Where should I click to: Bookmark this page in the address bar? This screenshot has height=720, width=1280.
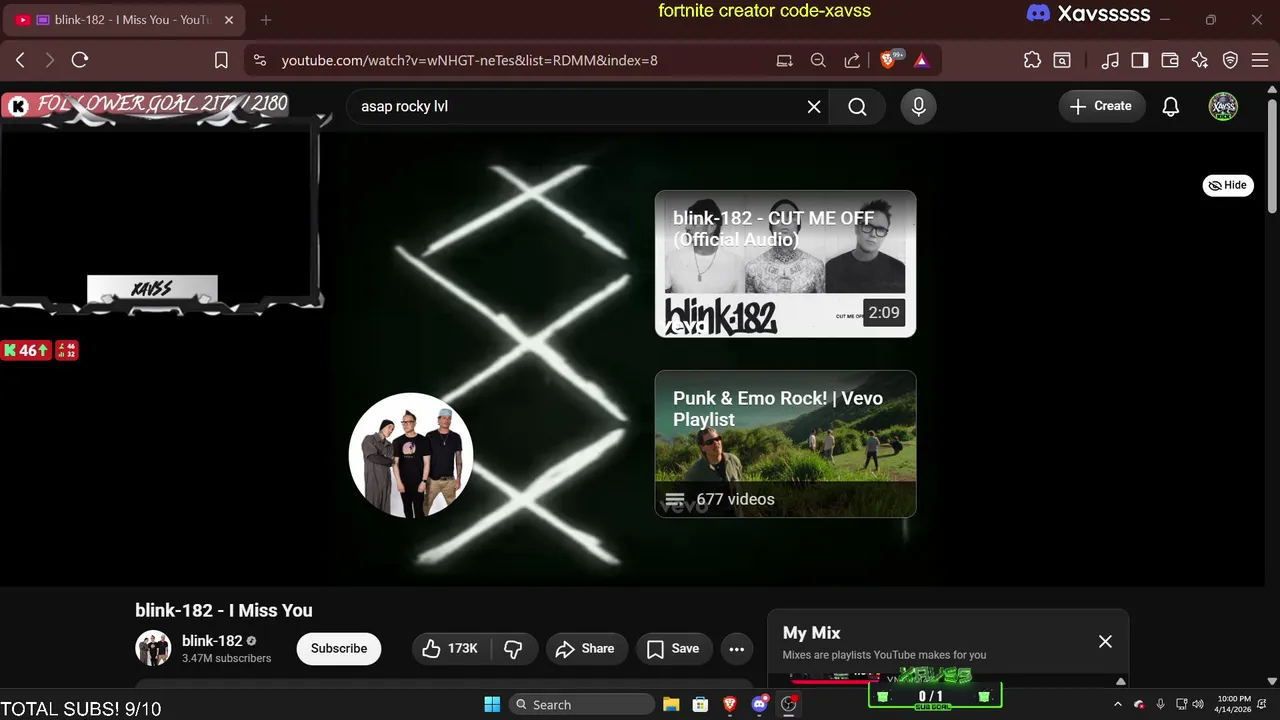222,60
